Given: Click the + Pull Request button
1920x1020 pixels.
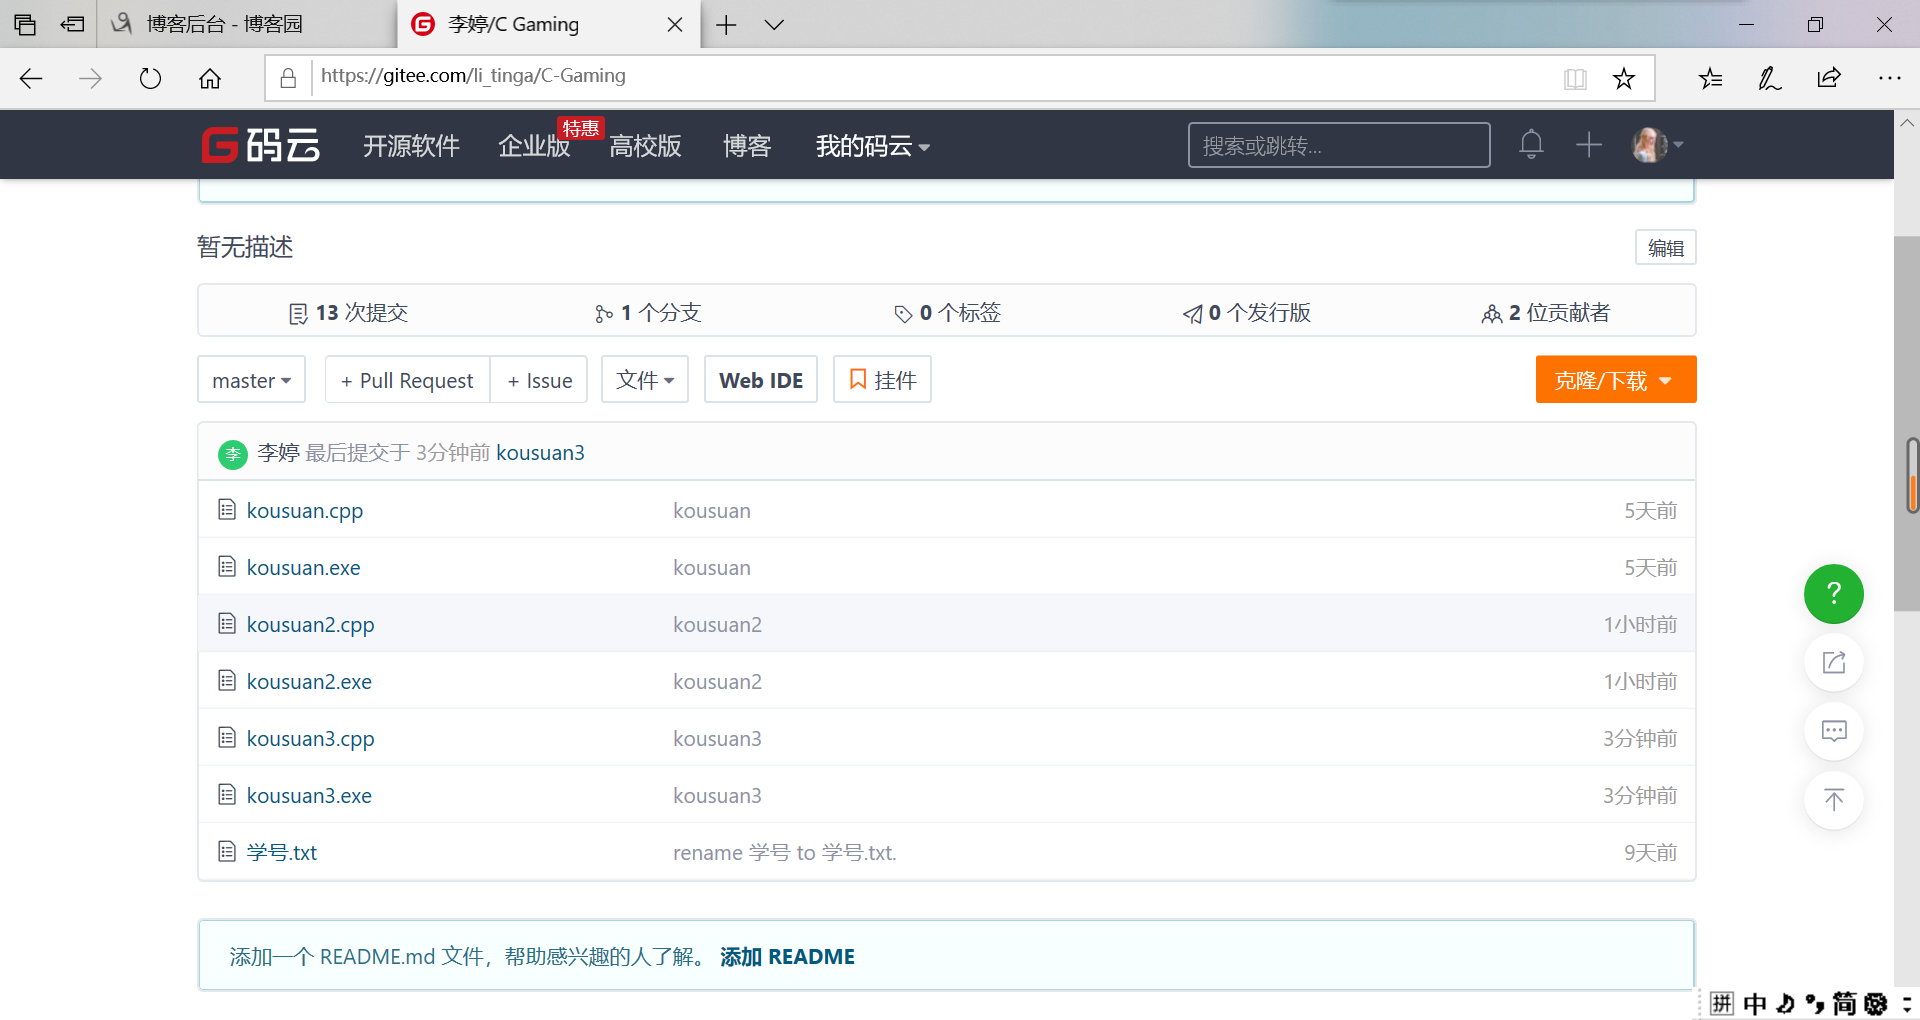Looking at the screenshot, I should pyautogui.click(x=407, y=380).
